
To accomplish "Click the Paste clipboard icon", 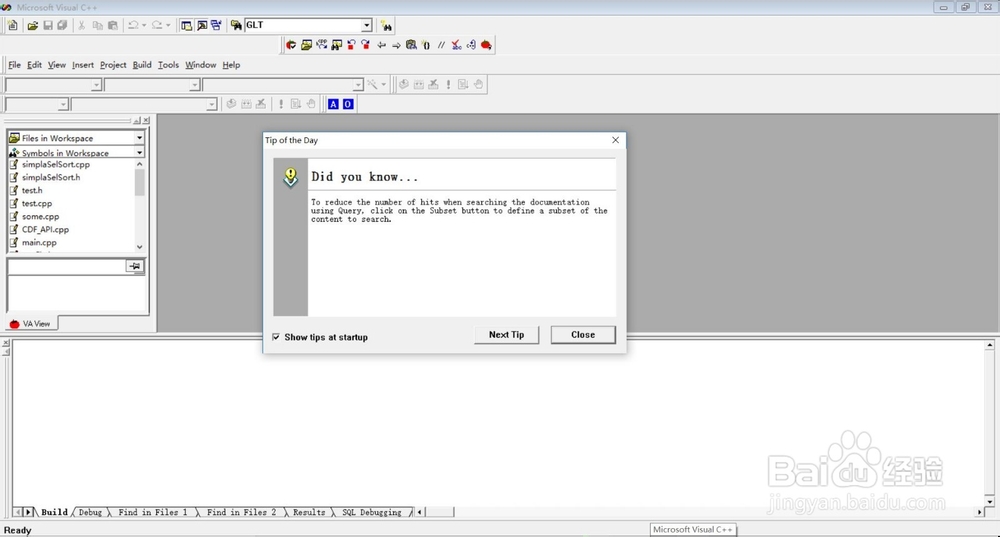I will 113,26.
